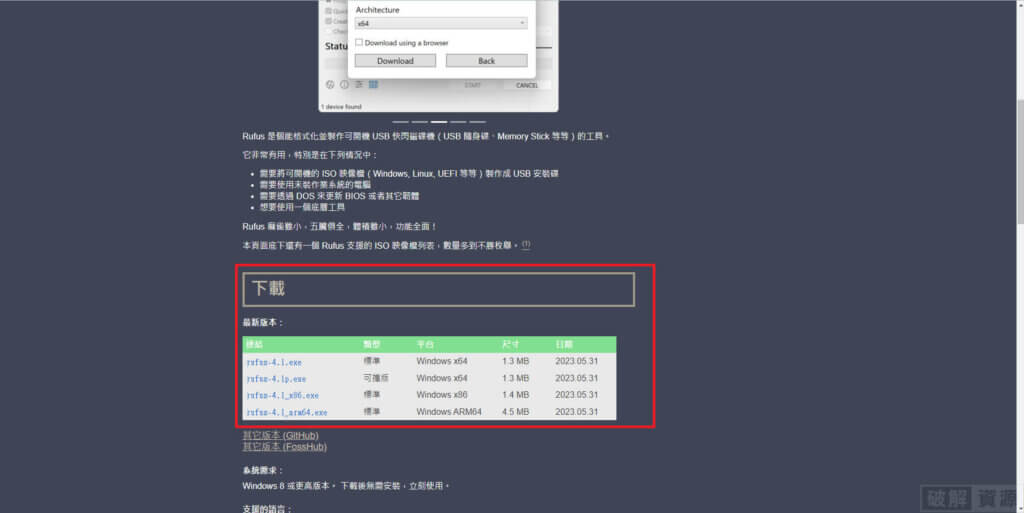The height and width of the screenshot is (513, 1024).
Task: Select the third (active) carousel indicator
Action: point(439,122)
